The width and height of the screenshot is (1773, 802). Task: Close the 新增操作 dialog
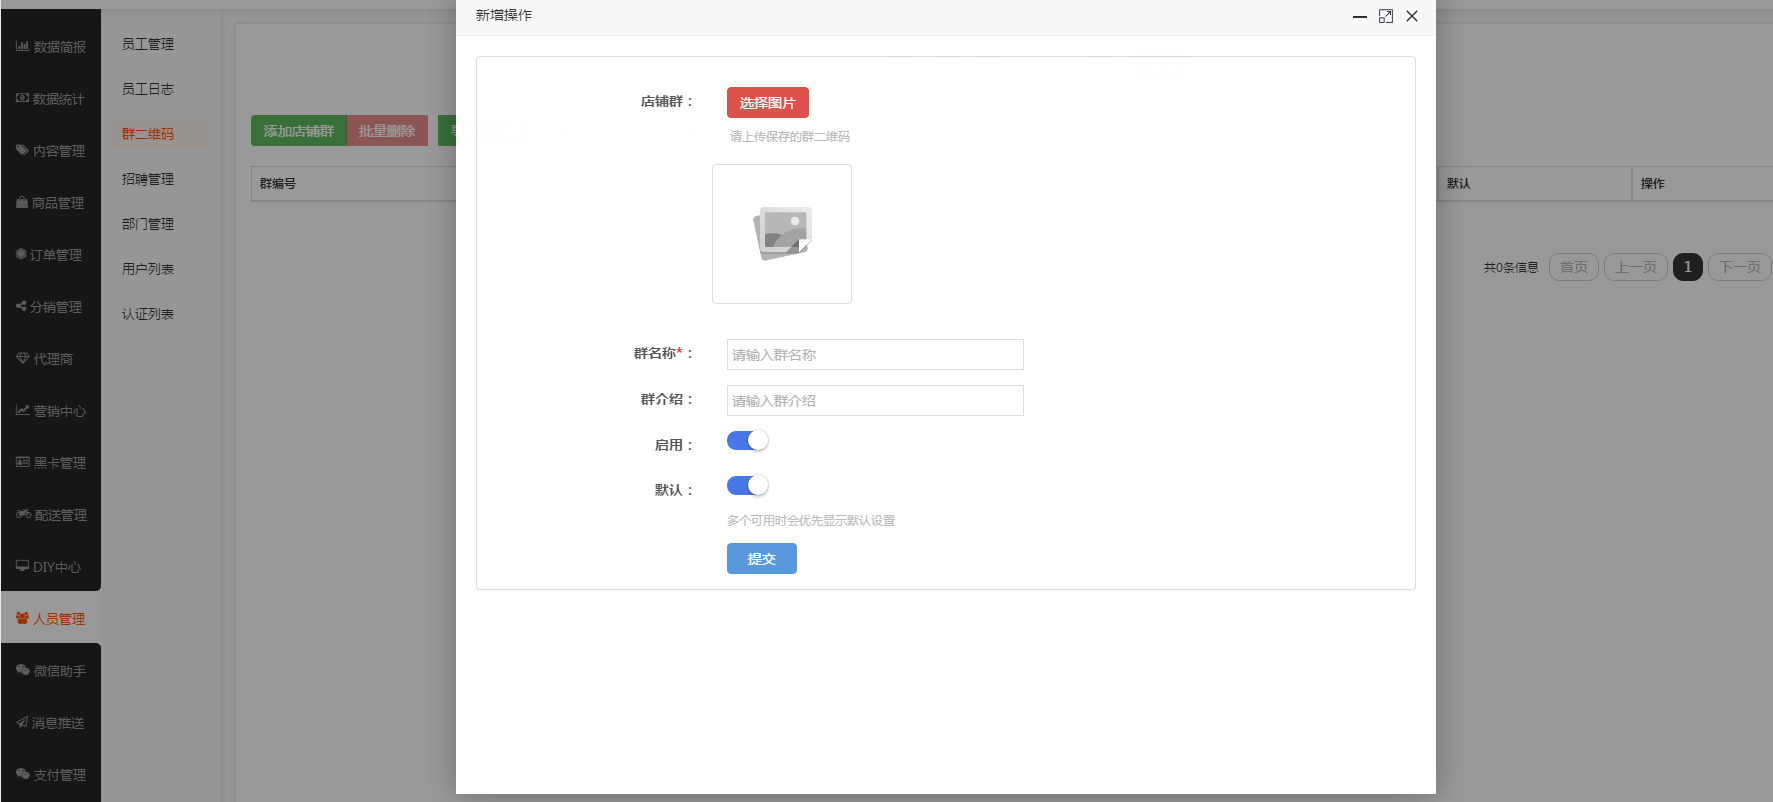(x=1412, y=16)
